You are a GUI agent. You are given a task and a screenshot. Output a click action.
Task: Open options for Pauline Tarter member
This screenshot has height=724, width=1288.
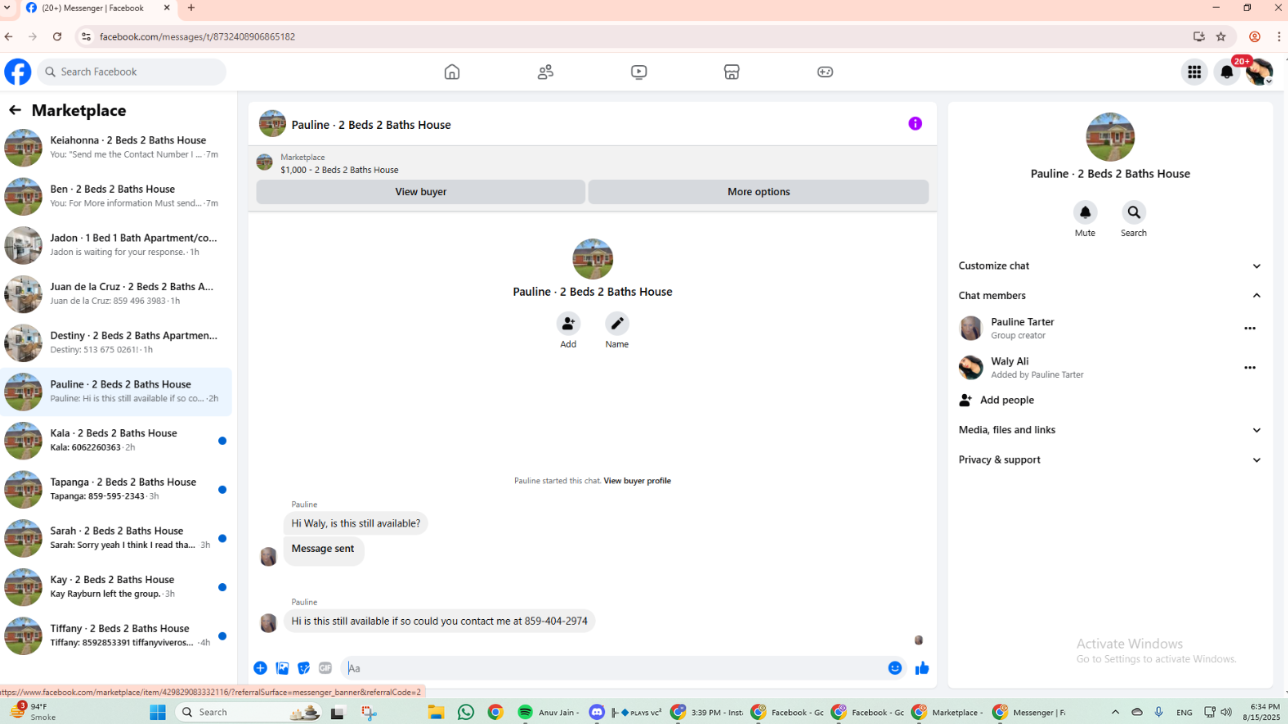pyautogui.click(x=1250, y=328)
